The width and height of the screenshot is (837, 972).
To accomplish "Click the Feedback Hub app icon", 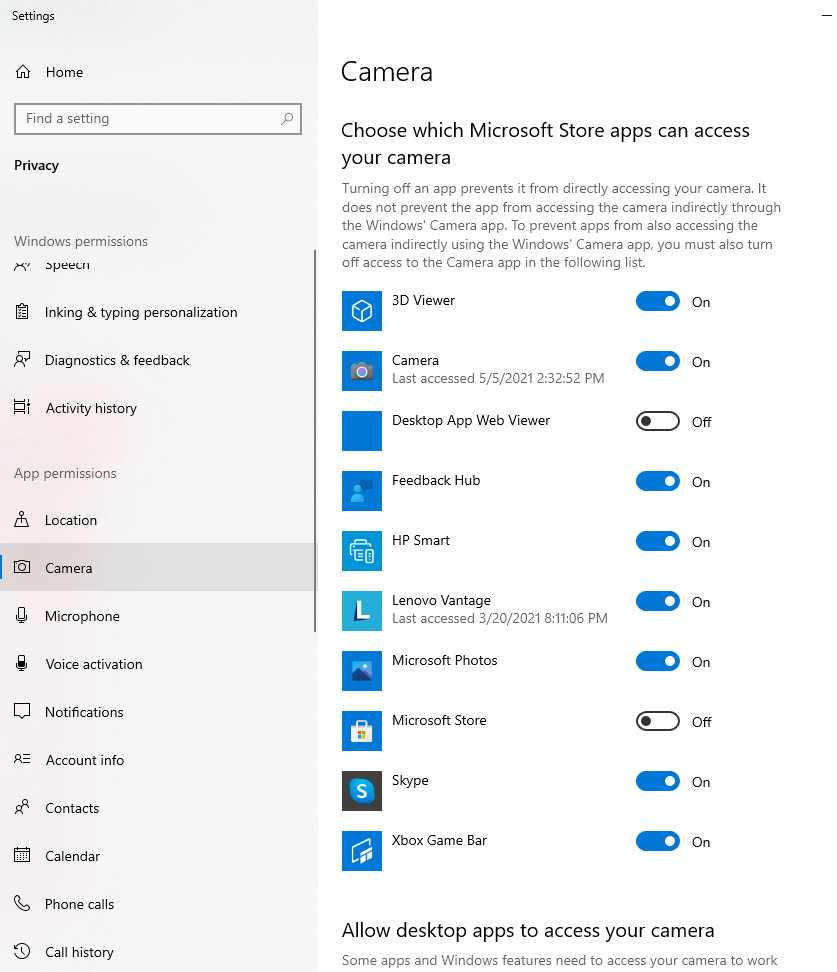I will [361, 491].
